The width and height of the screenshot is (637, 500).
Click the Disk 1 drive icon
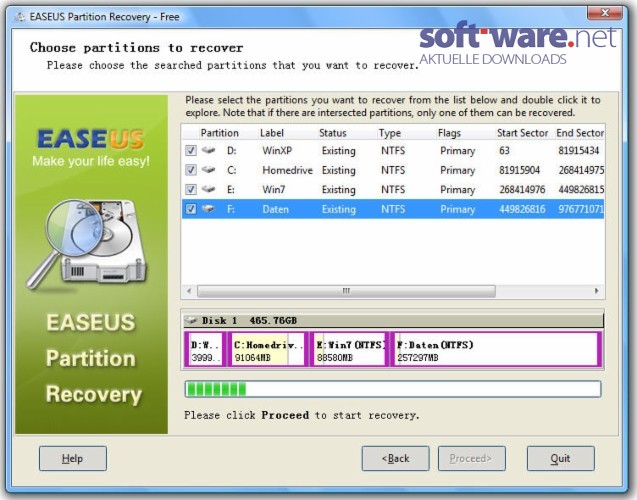point(191,320)
